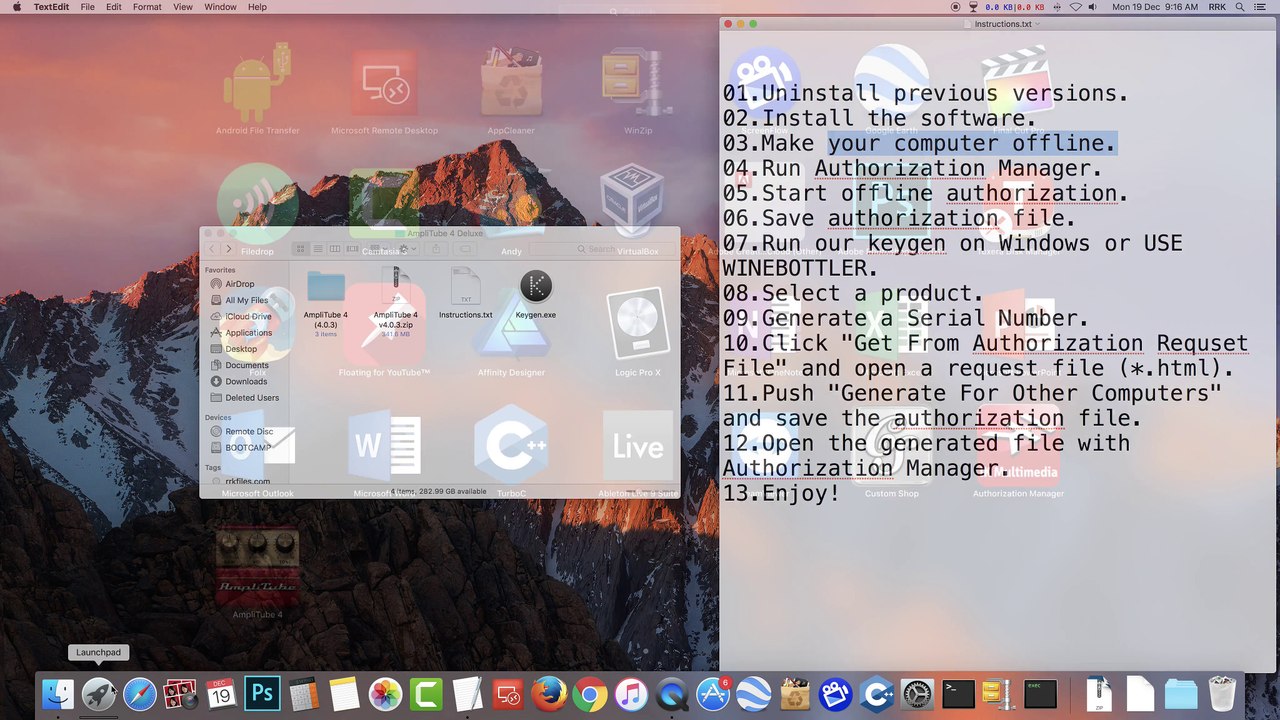This screenshot has width=1280, height=720.
Task: Launch the TurboC++ icon in the Dock
Action: click(877, 694)
